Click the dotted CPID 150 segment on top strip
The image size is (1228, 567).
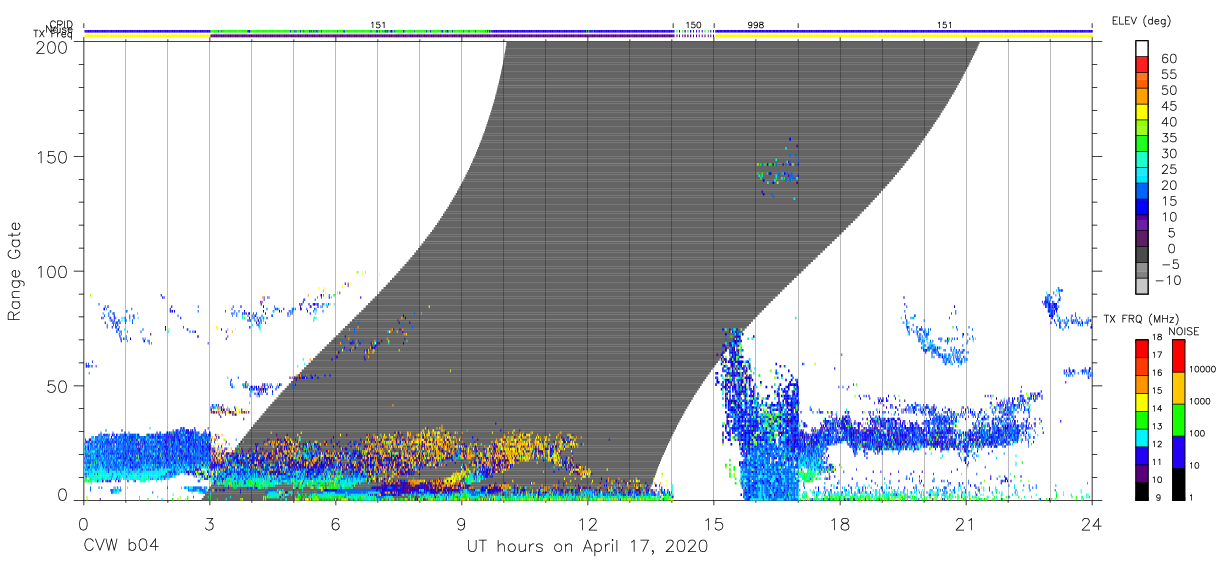[693, 33]
